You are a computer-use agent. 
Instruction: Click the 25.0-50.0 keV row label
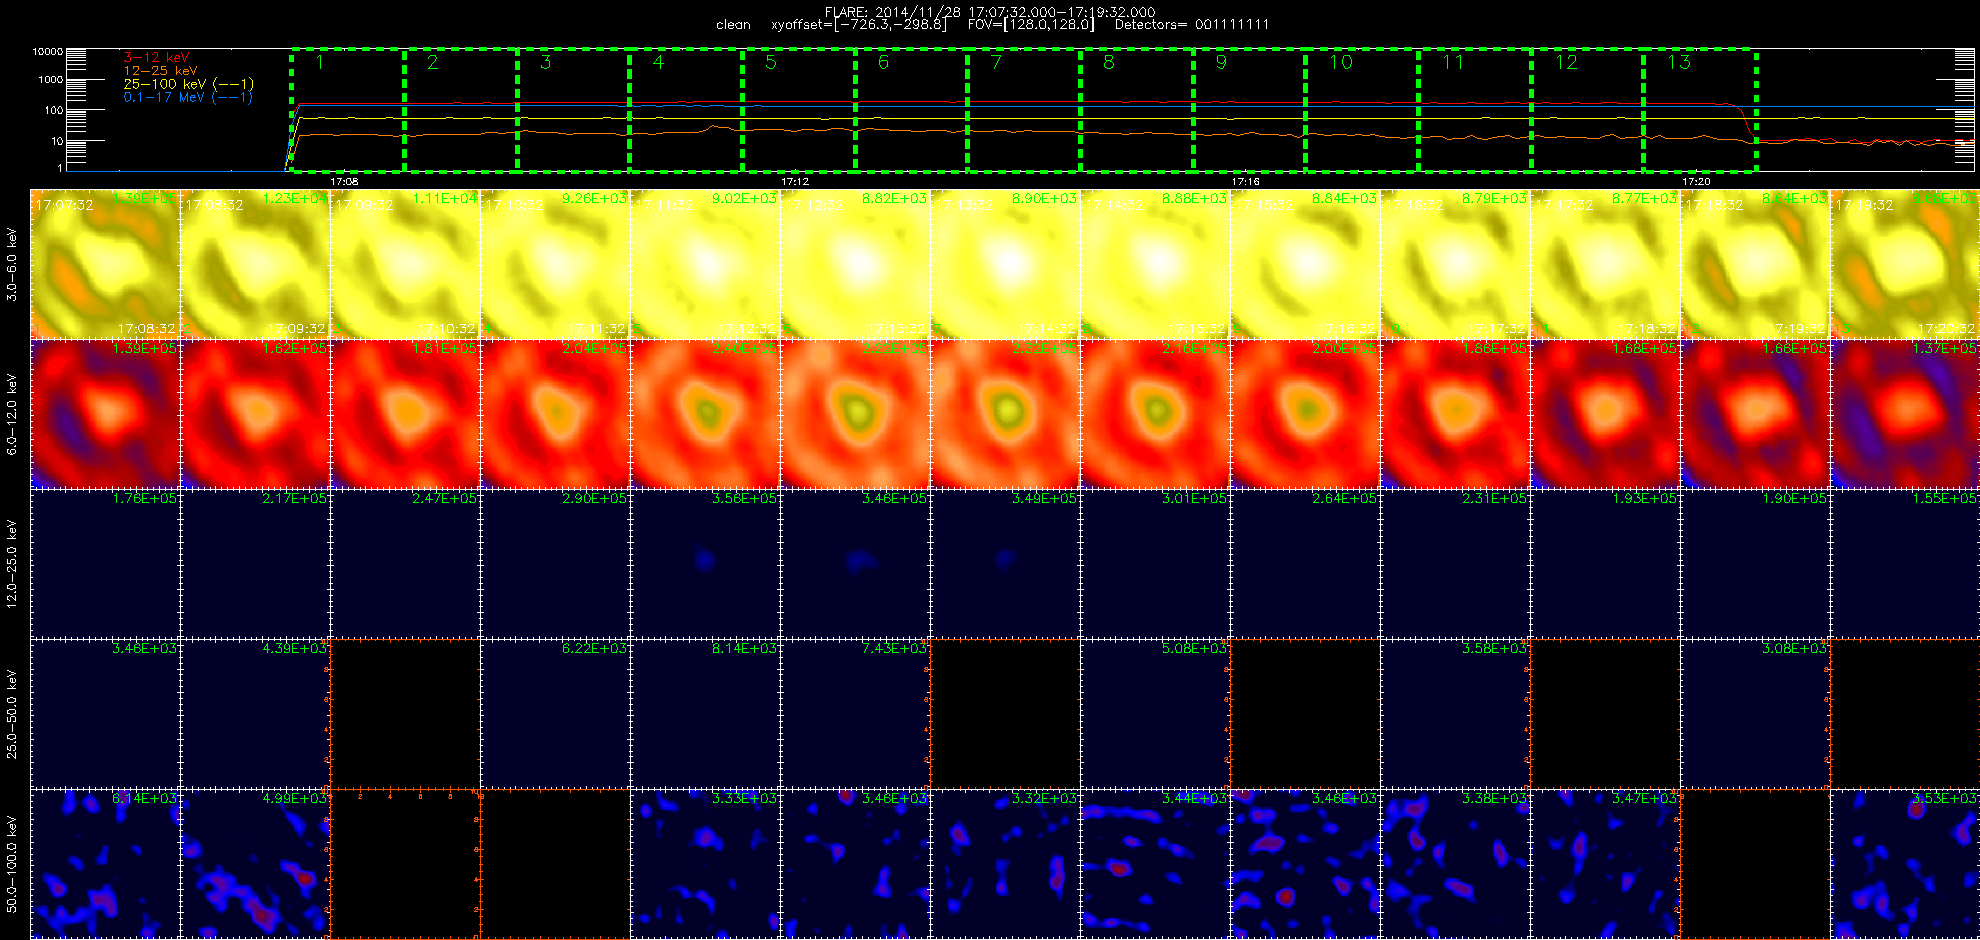pyautogui.click(x=12, y=714)
